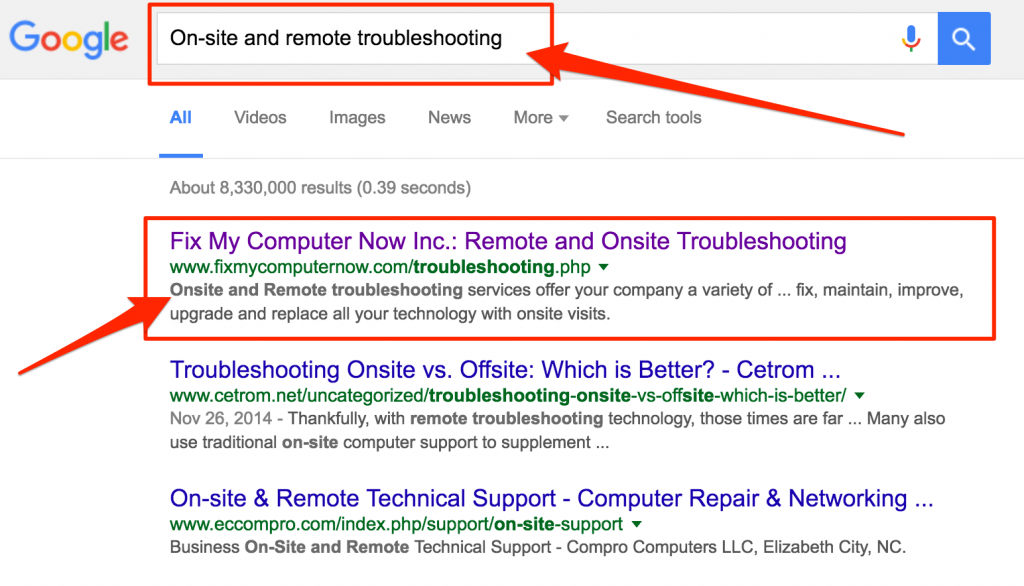Click the eccompro.com on-site-support URL
This screenshot has width=1024, height=586.
coord(396,525)
